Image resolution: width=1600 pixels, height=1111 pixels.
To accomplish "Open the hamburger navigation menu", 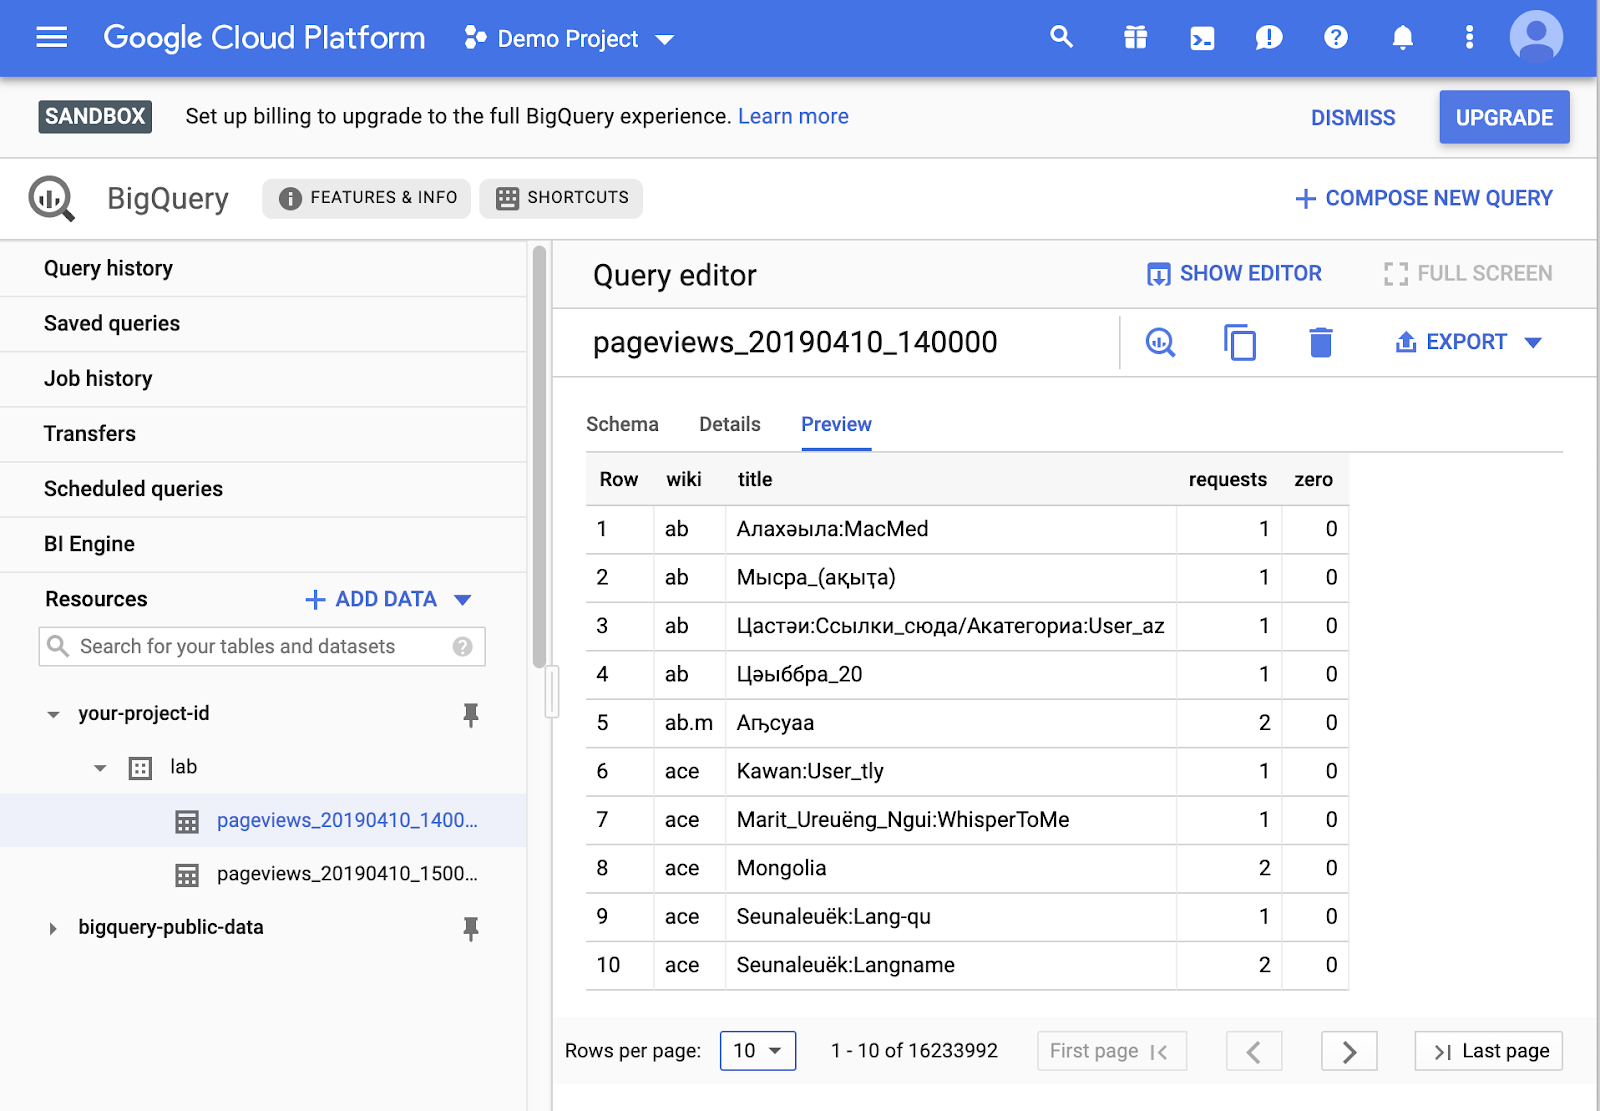I will coord(52,38).
